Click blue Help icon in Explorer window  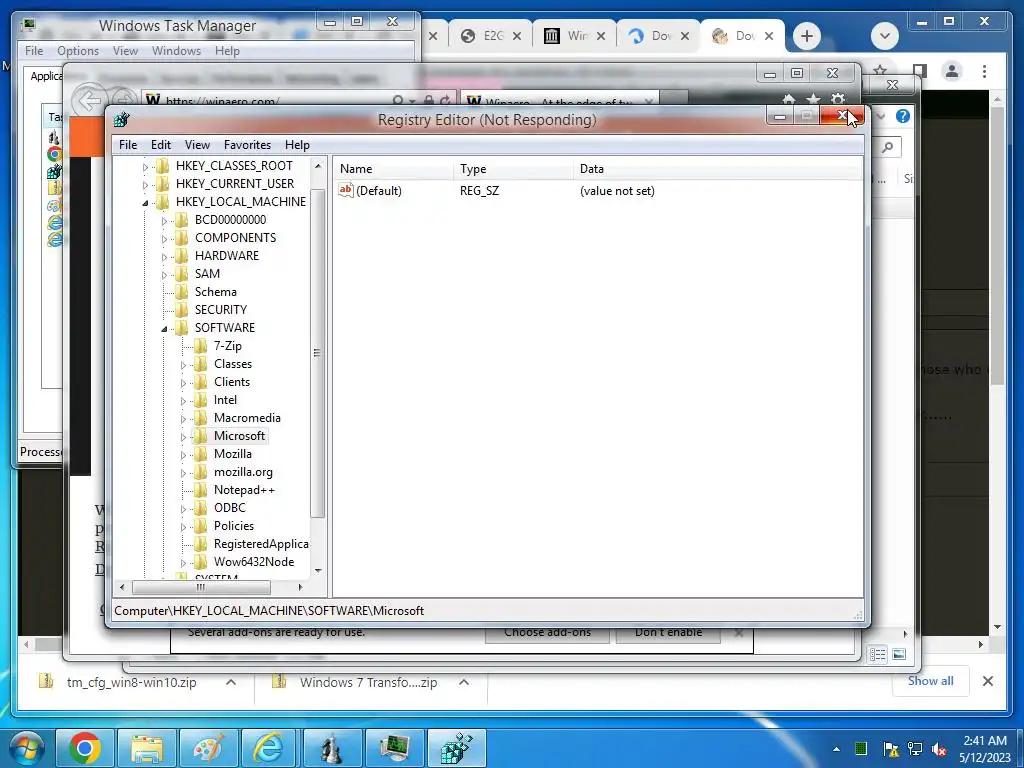[x=903, y=116]
